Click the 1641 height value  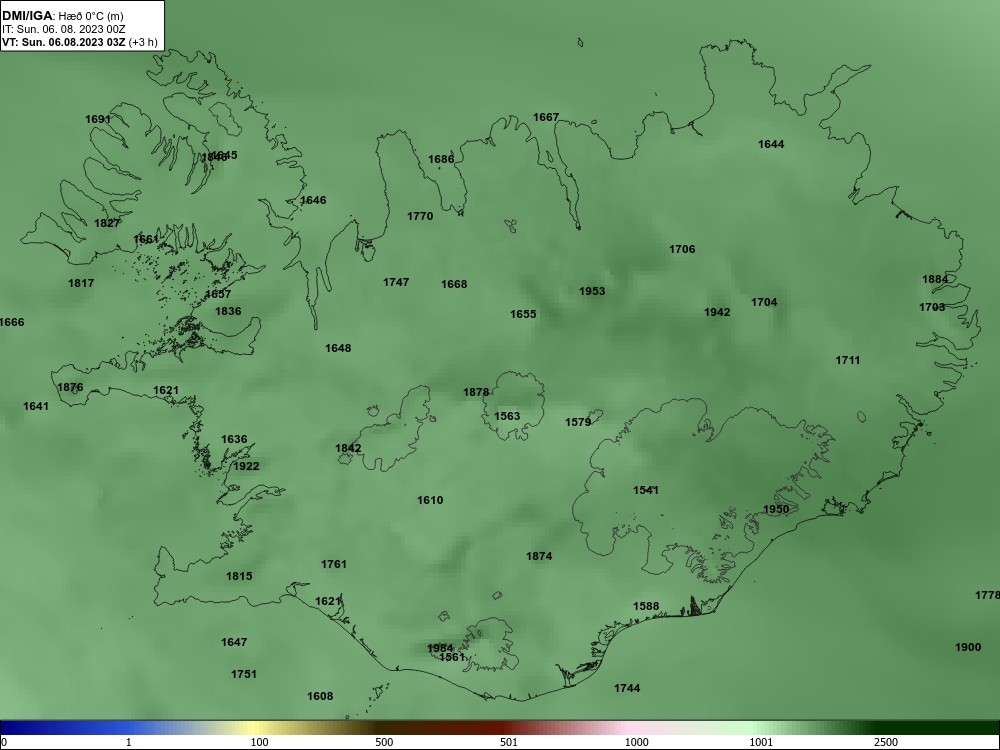pos(36,406)
